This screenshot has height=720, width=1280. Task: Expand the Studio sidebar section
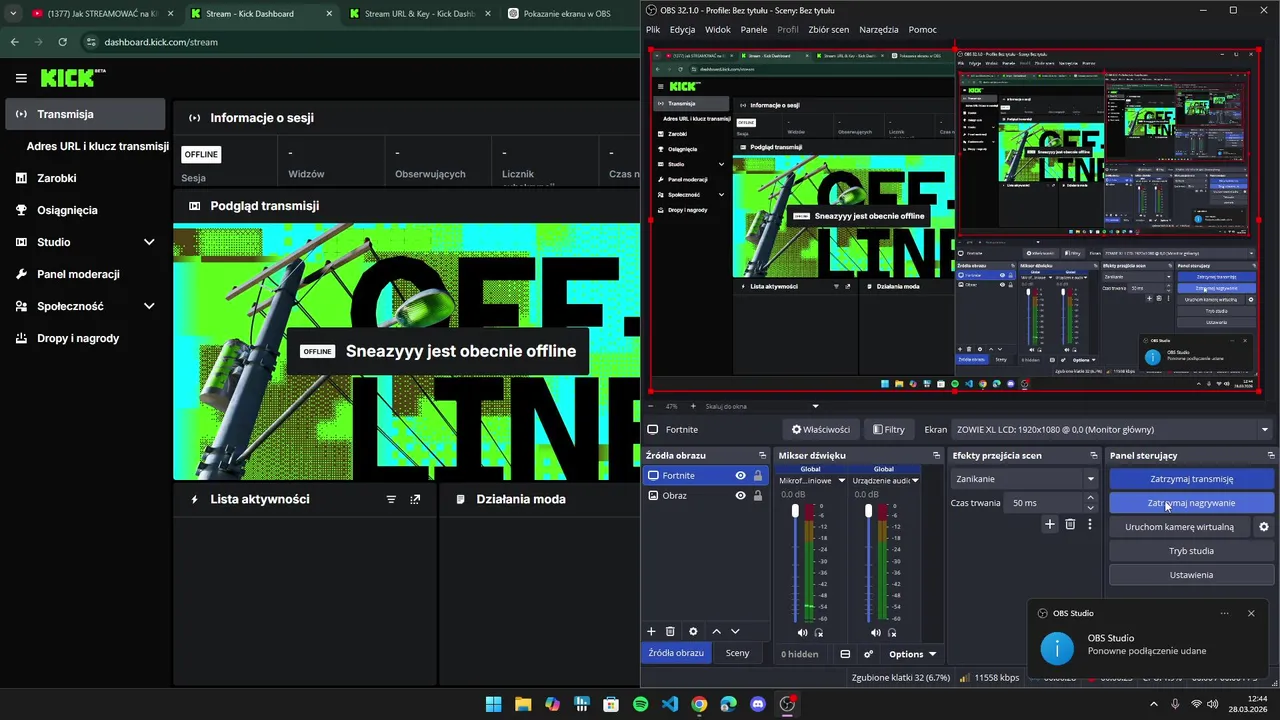click(x=149, y=242)
